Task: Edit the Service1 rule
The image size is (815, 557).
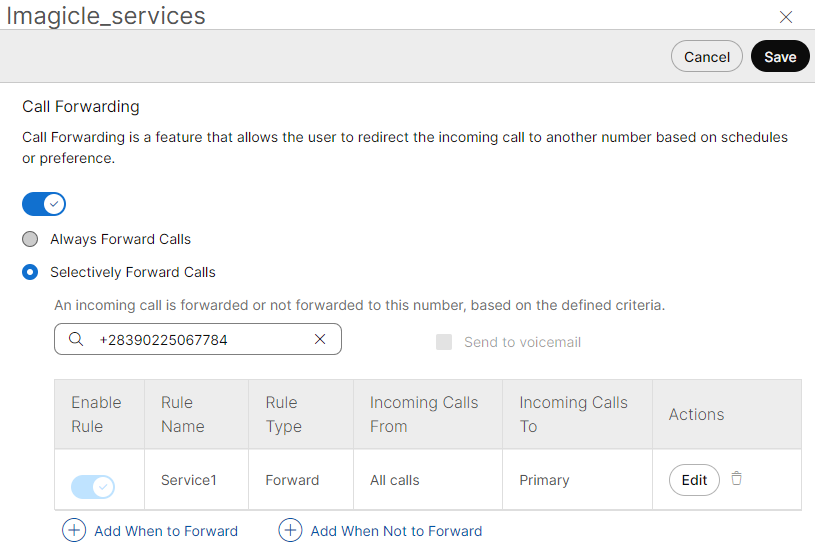Action: [x=694, y=480]
